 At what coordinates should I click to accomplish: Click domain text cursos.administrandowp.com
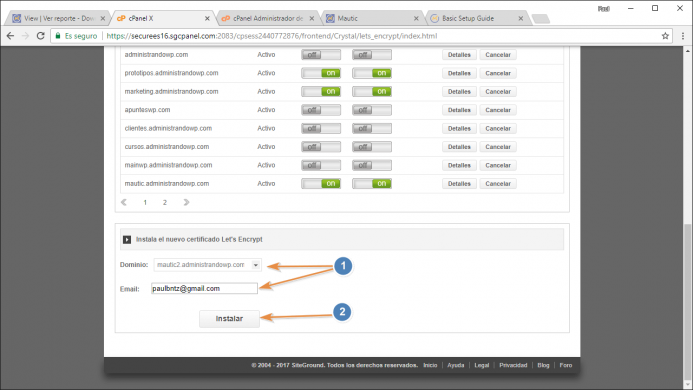pyautogui.click(x=167, y=147)
